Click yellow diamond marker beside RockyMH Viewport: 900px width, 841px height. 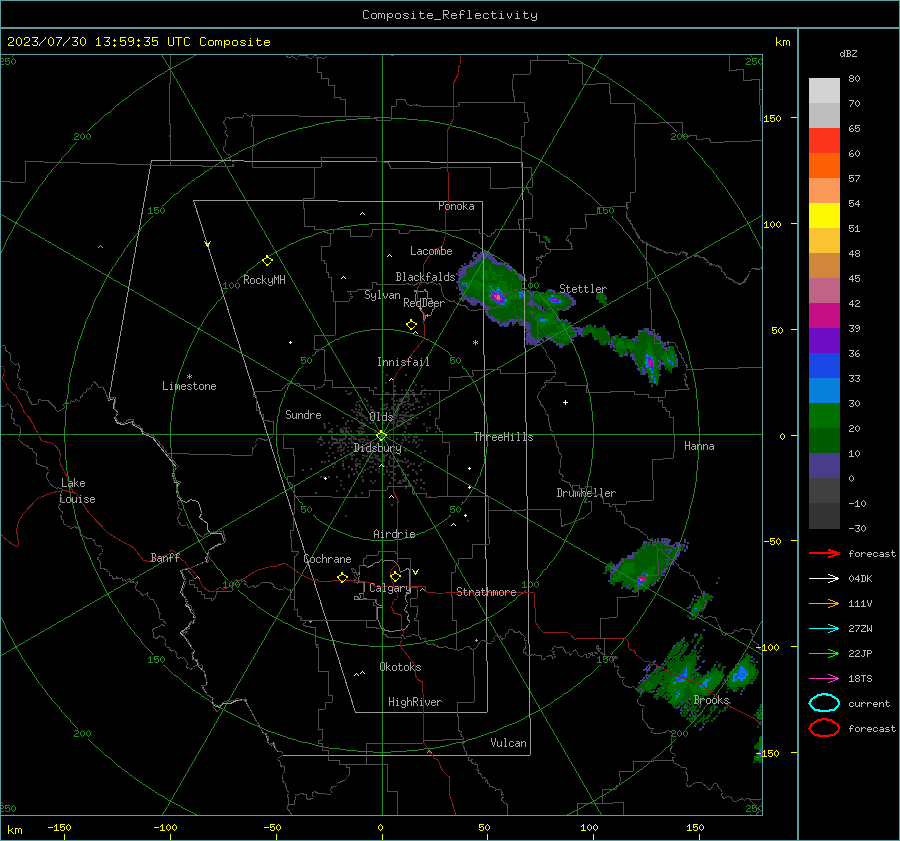click(x=267, y=261)
